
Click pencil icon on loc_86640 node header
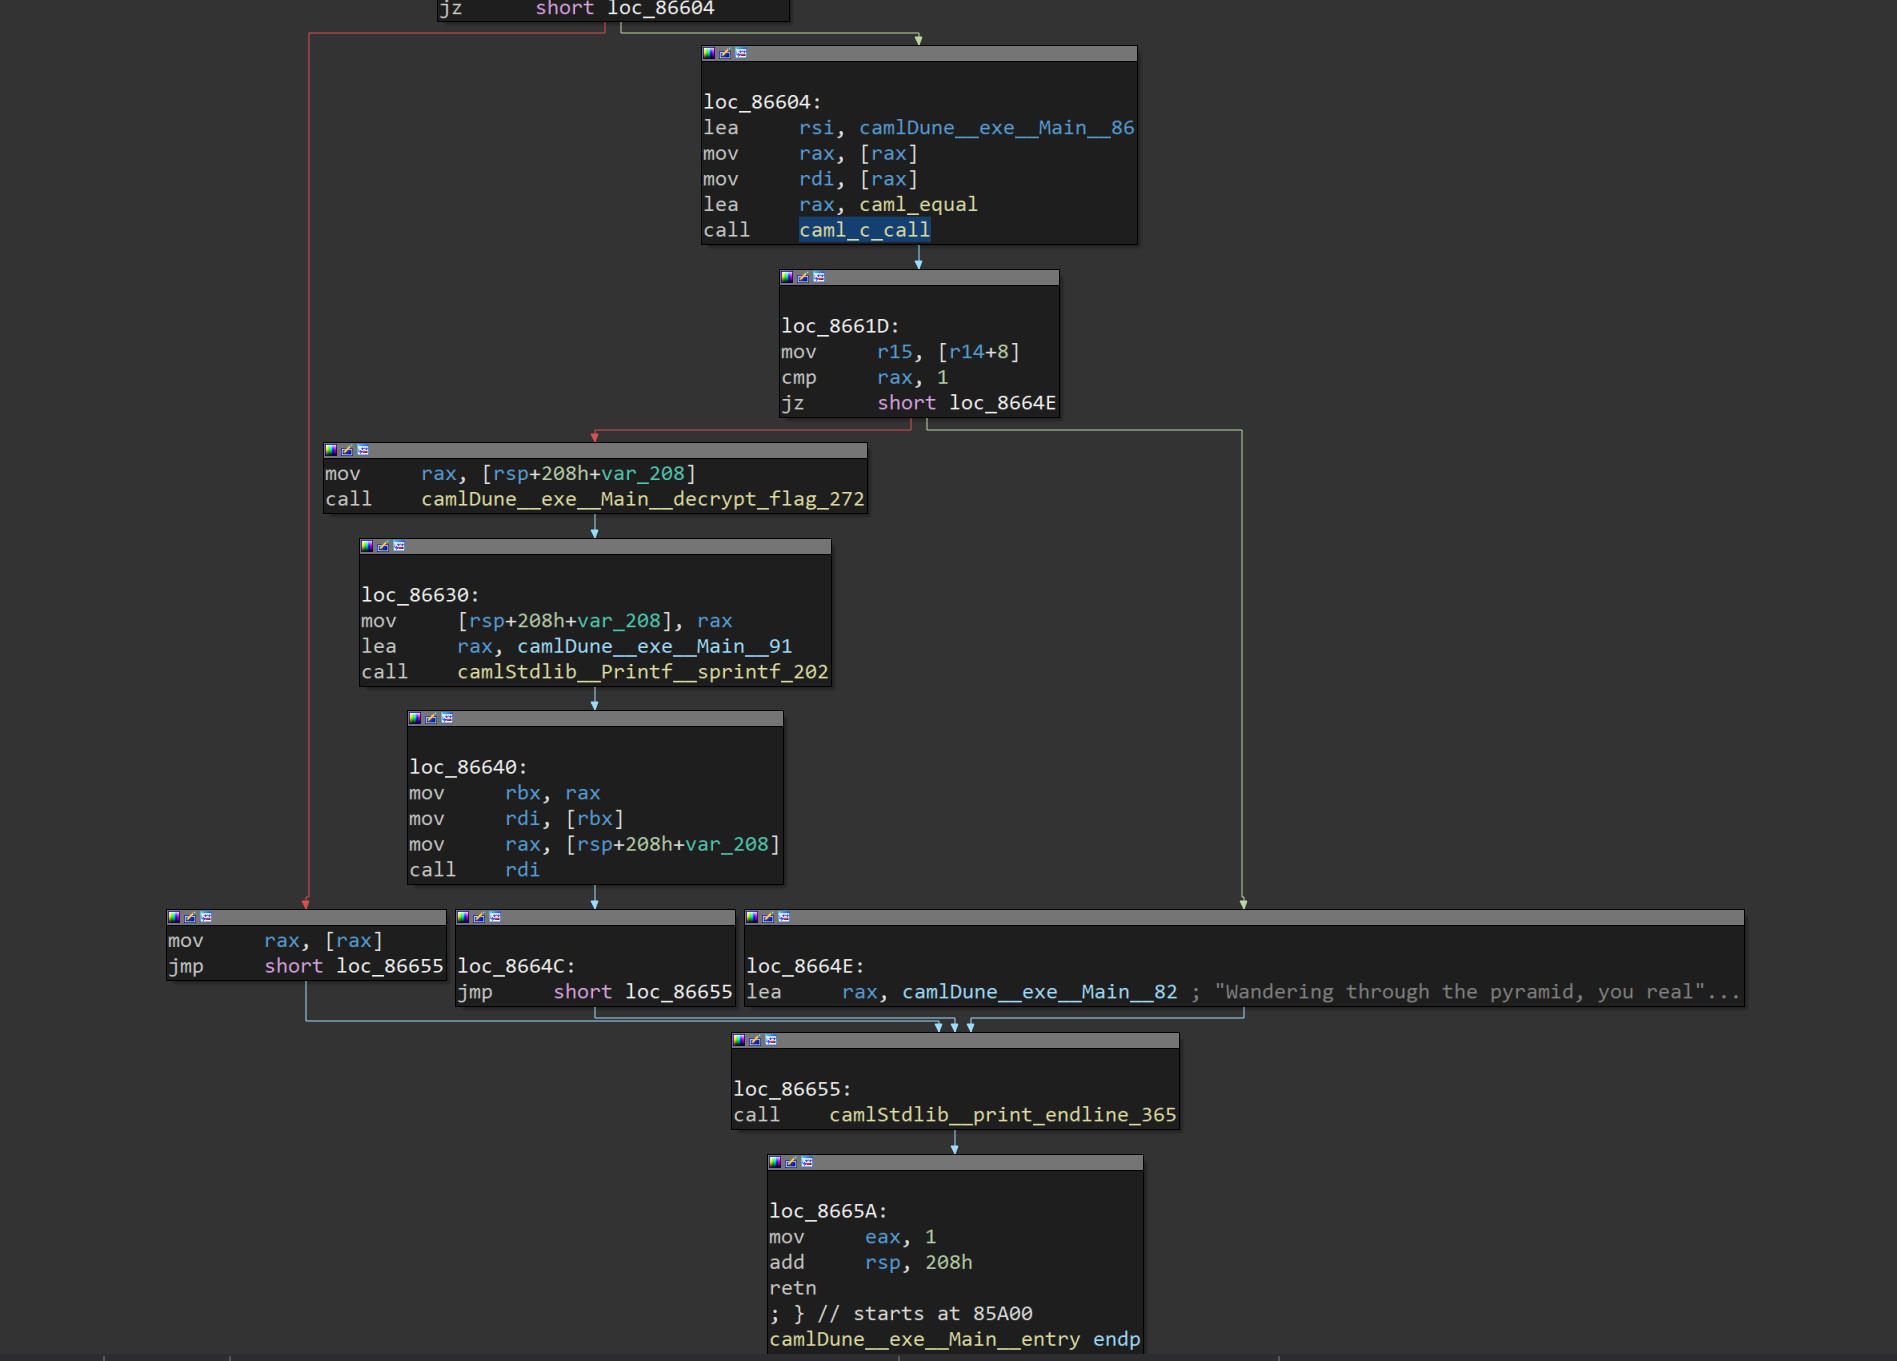click(x=431, y=718)
